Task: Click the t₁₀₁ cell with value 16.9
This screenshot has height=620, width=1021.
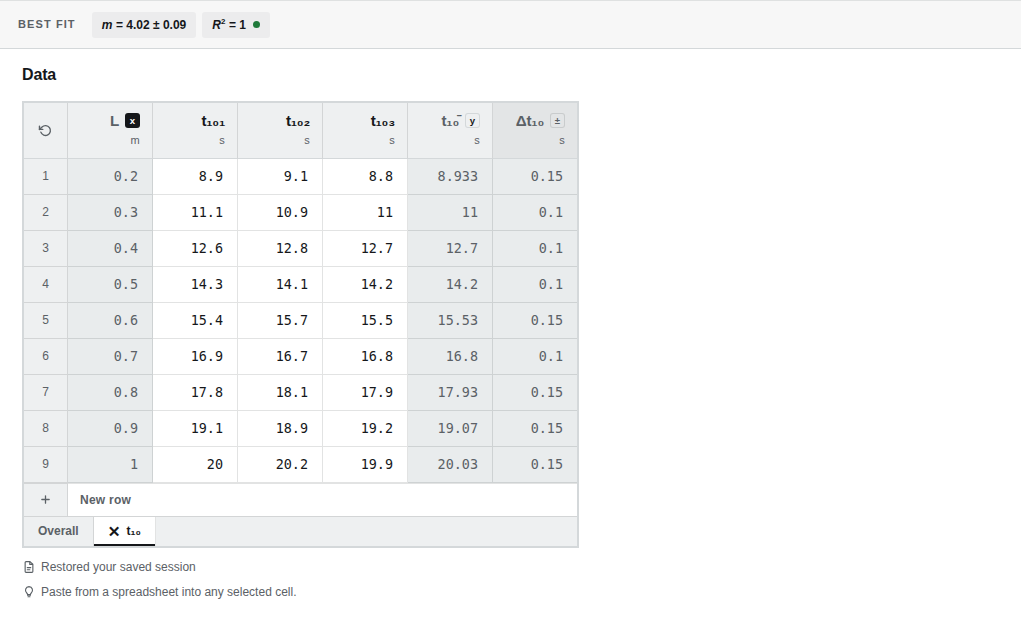Action: pos(195,356)
